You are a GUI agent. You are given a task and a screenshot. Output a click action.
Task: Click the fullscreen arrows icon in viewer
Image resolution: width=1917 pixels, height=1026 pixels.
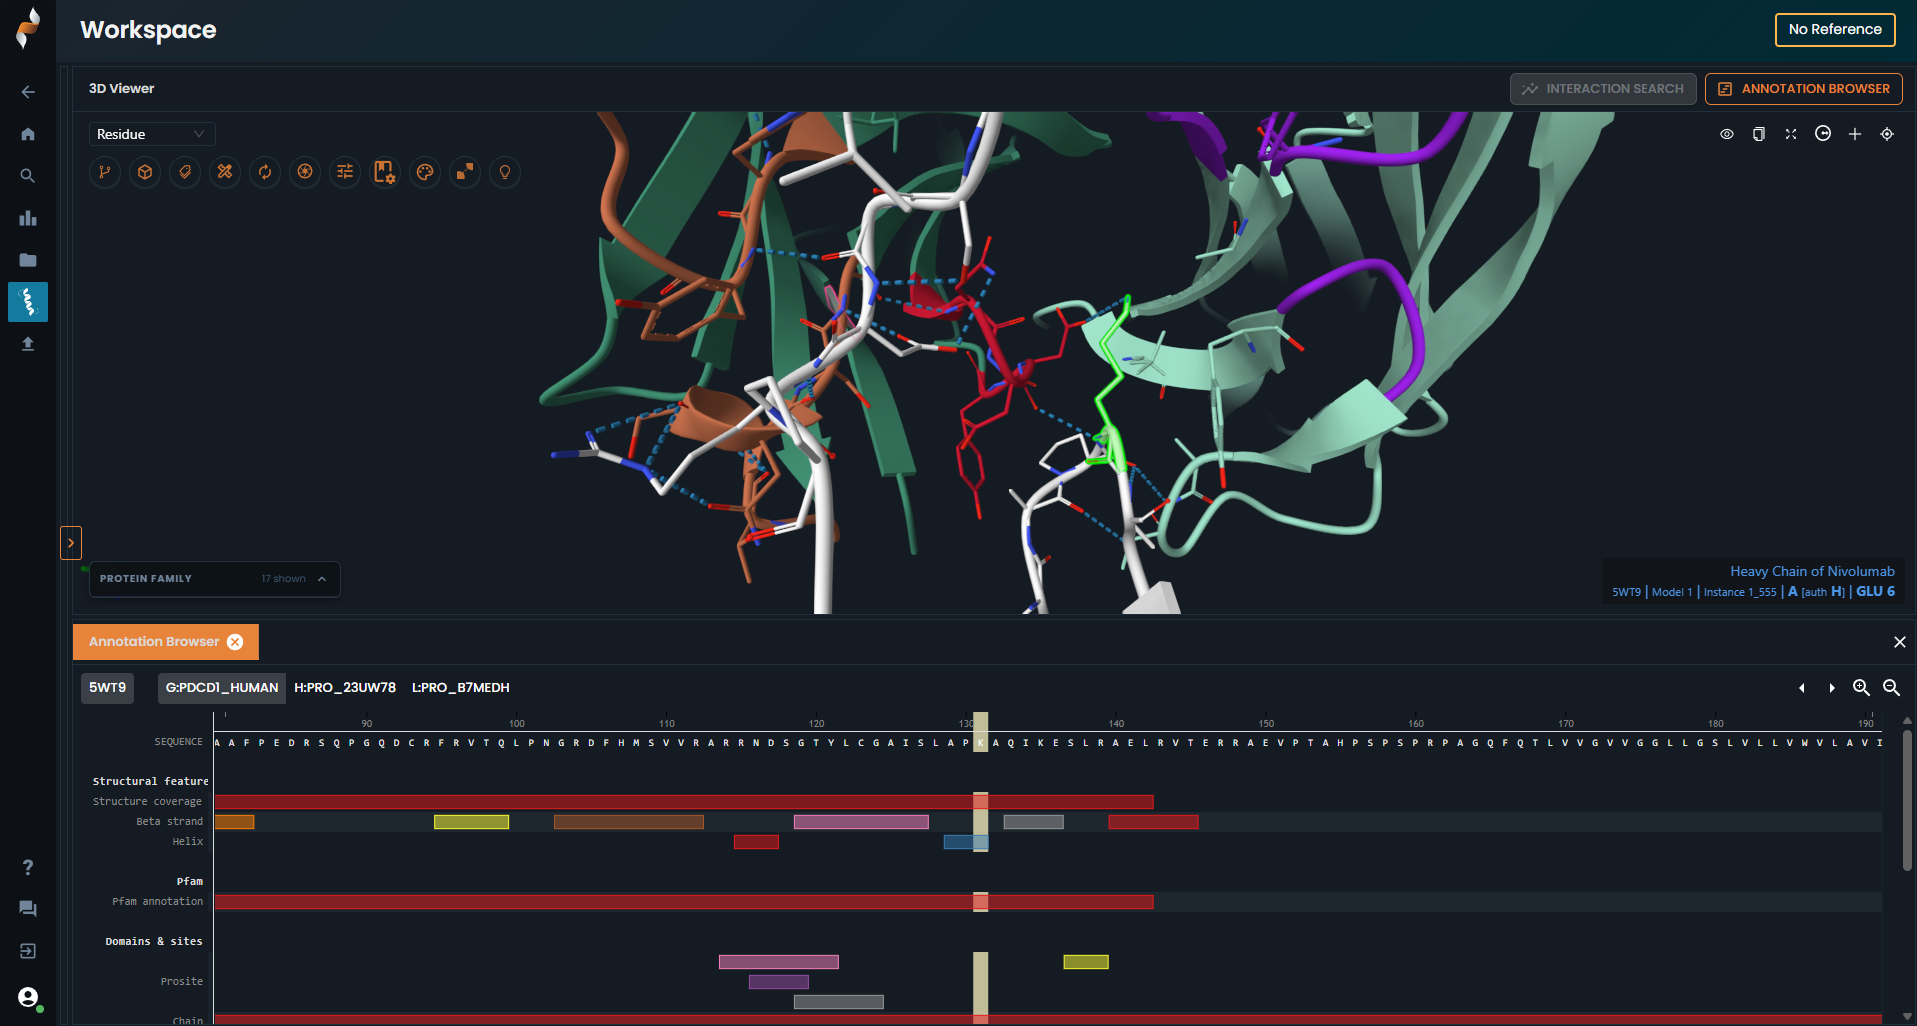(x=1791, y=134)
